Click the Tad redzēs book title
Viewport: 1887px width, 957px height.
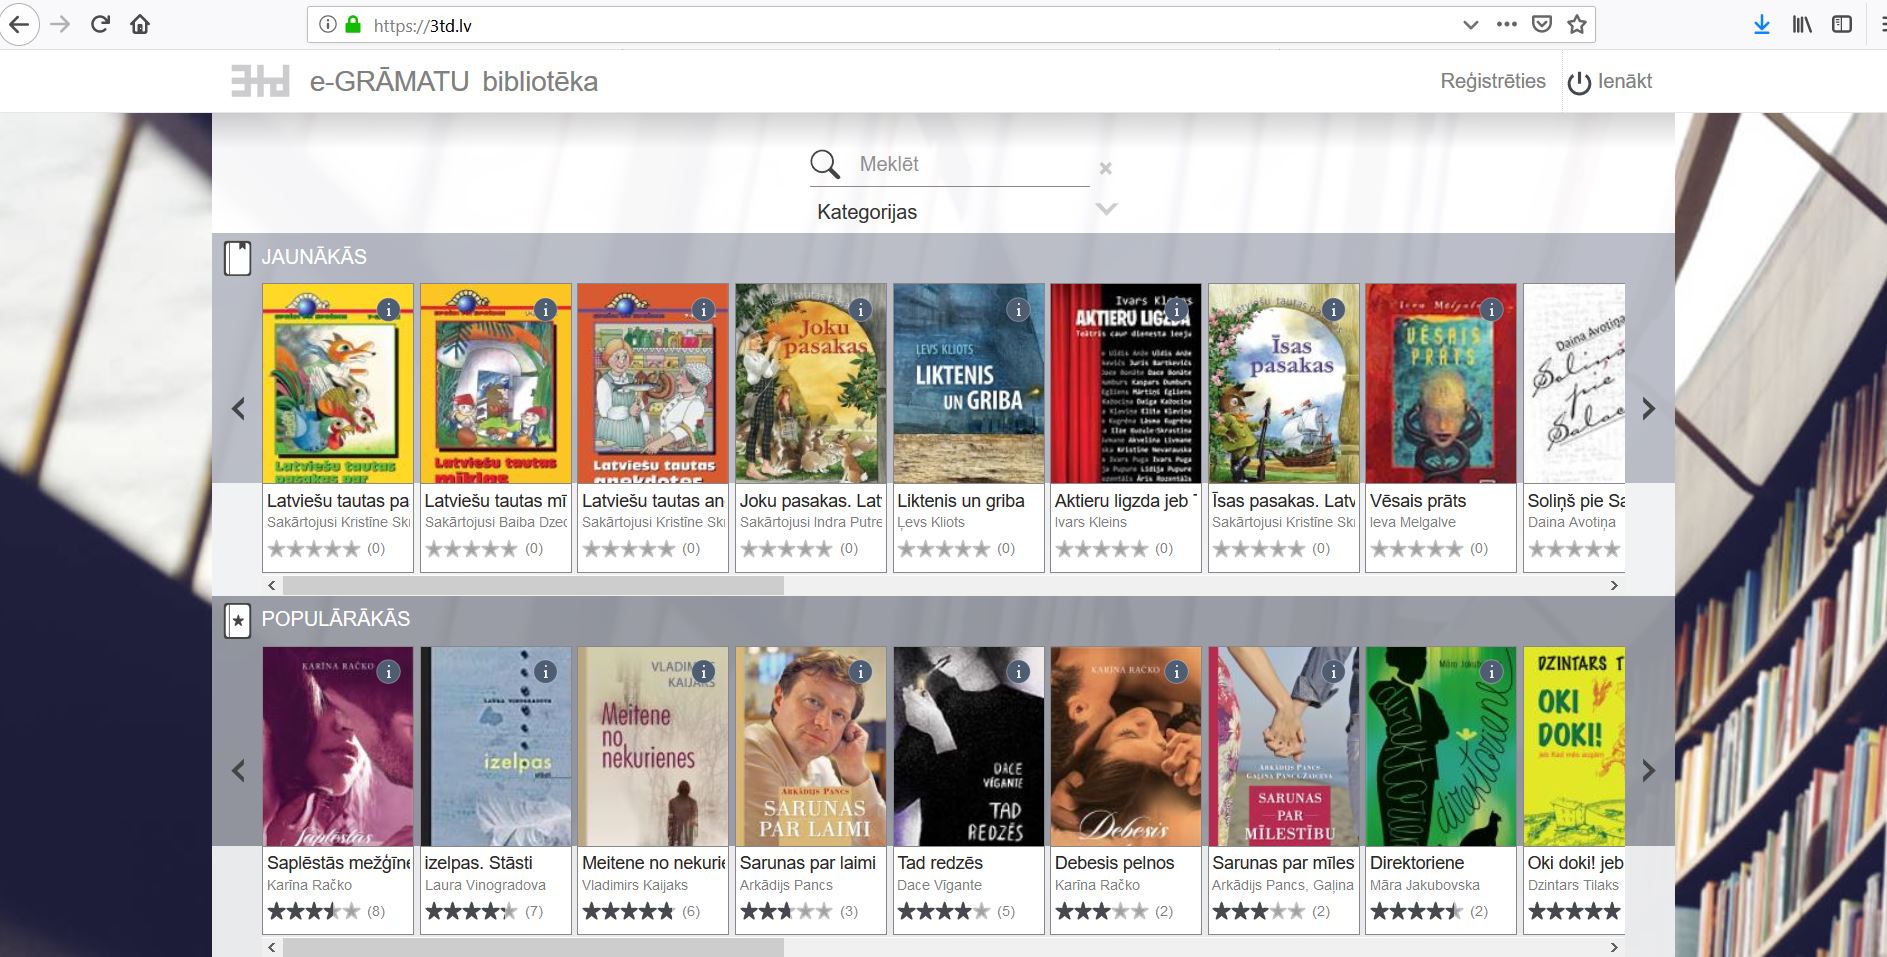point(940,863)
